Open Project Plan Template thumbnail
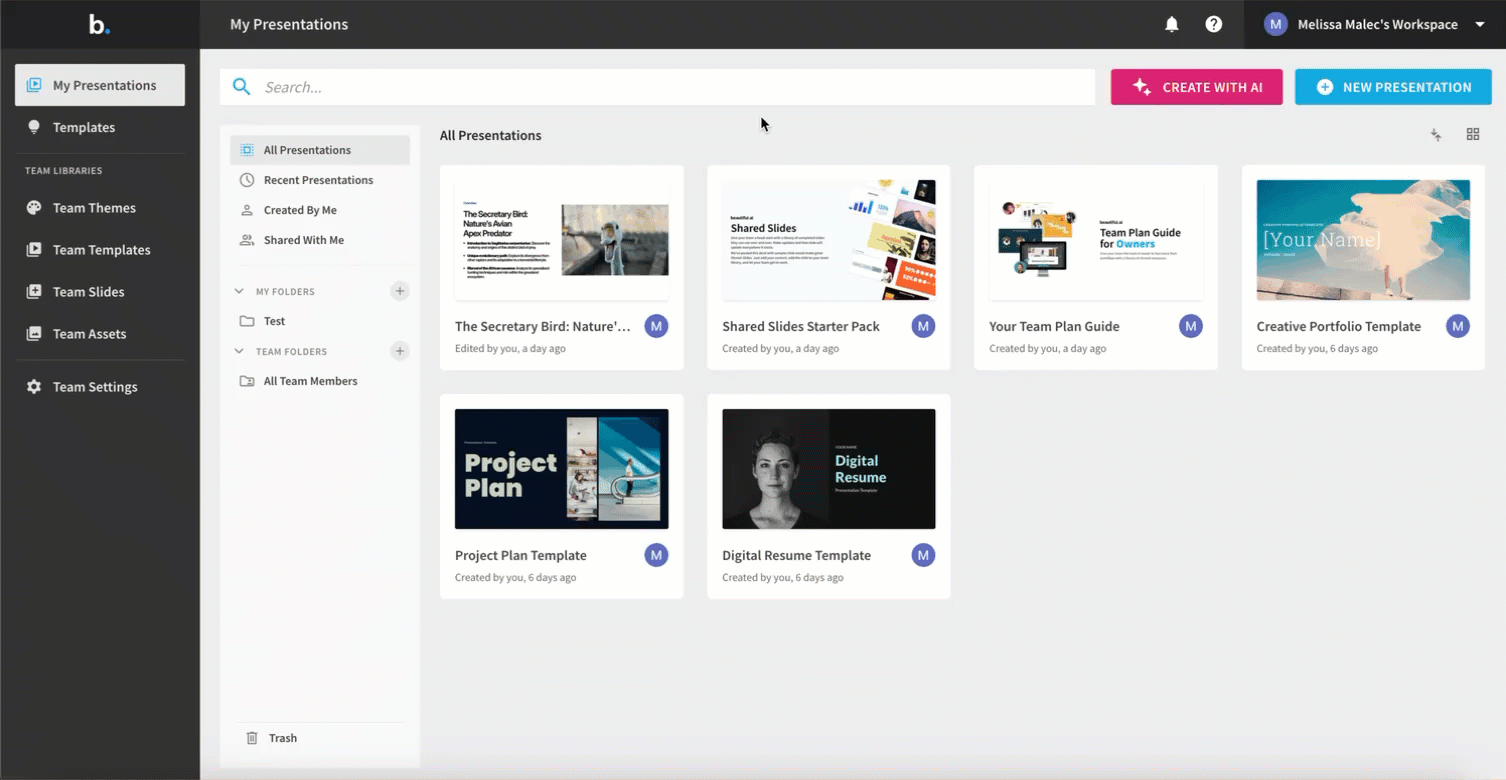This screenshot has height=780, width=1506. tap(562, 469)
